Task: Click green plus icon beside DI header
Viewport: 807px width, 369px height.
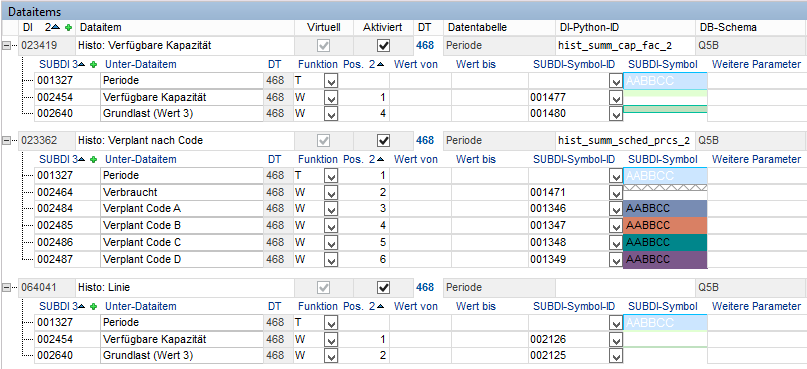Action: pyautogui.click(x=68, y=27)
